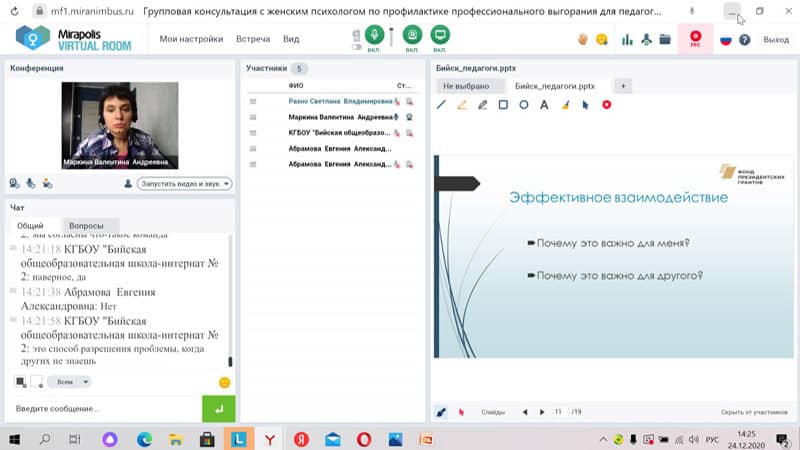
Task: Click the first webcam settings icon under video
Action: click(x=14, y=183)
